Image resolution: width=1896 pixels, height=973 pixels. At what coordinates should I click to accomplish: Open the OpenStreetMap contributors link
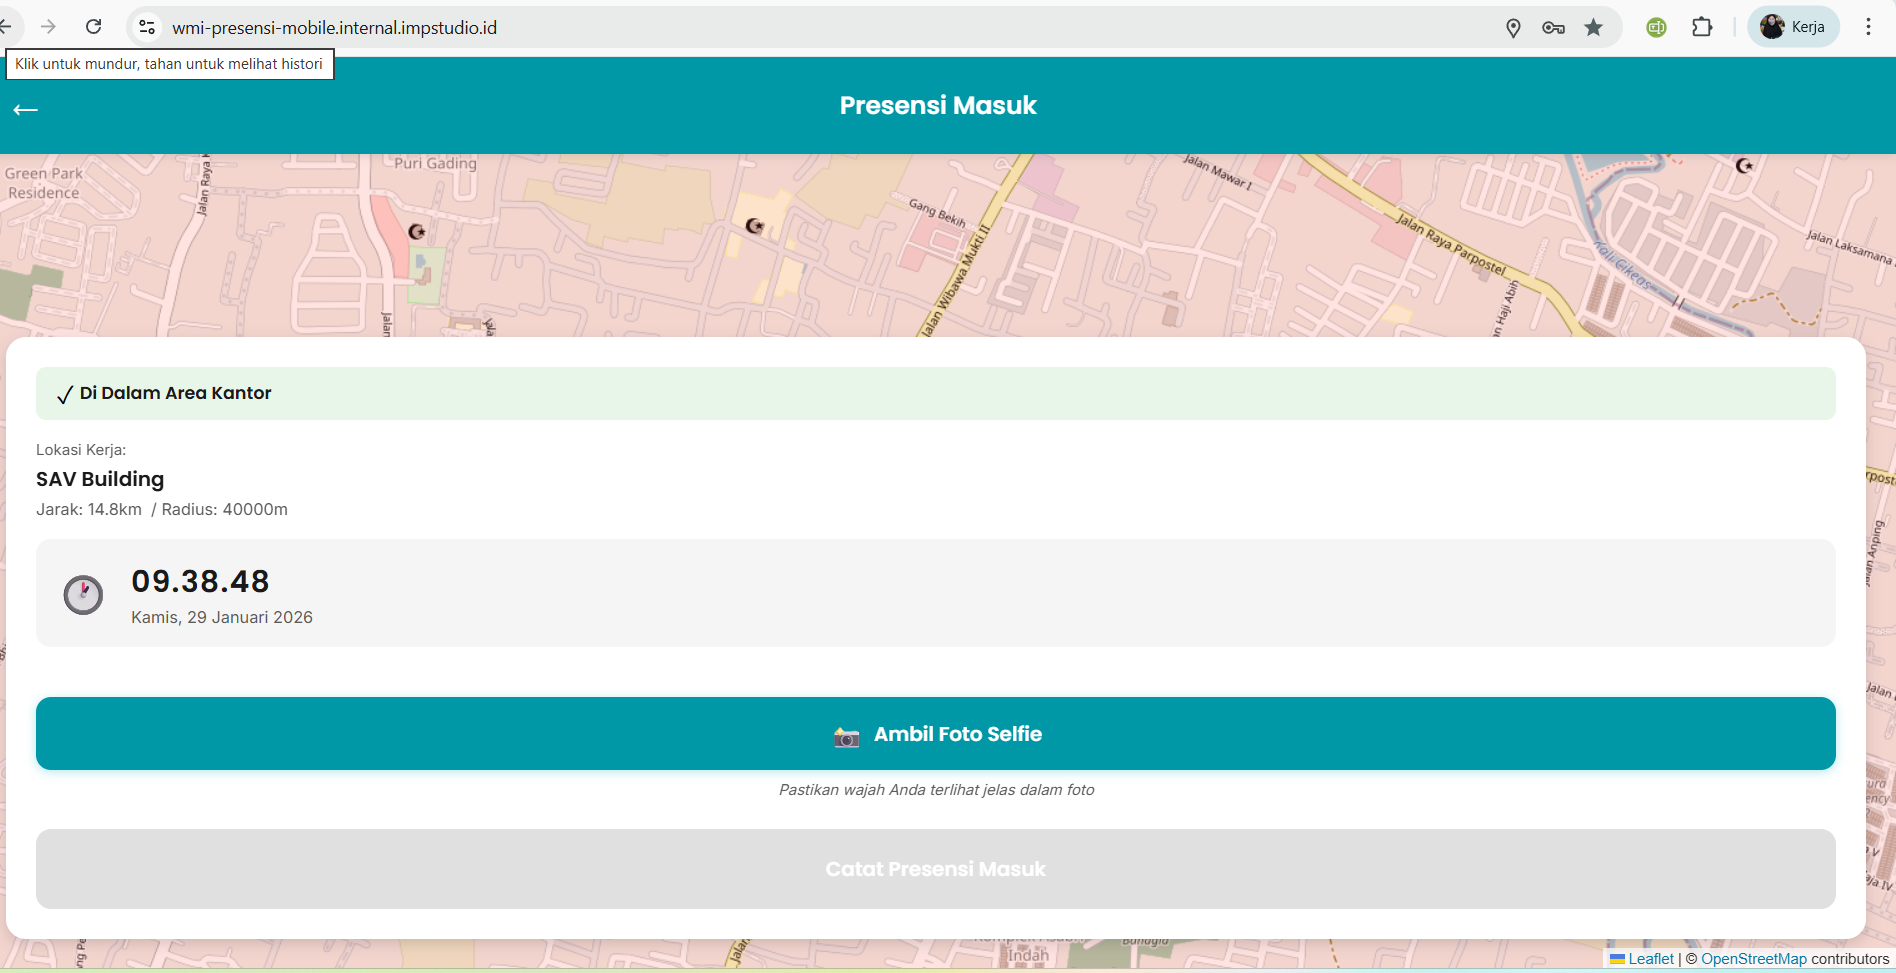coord(1753,959)
